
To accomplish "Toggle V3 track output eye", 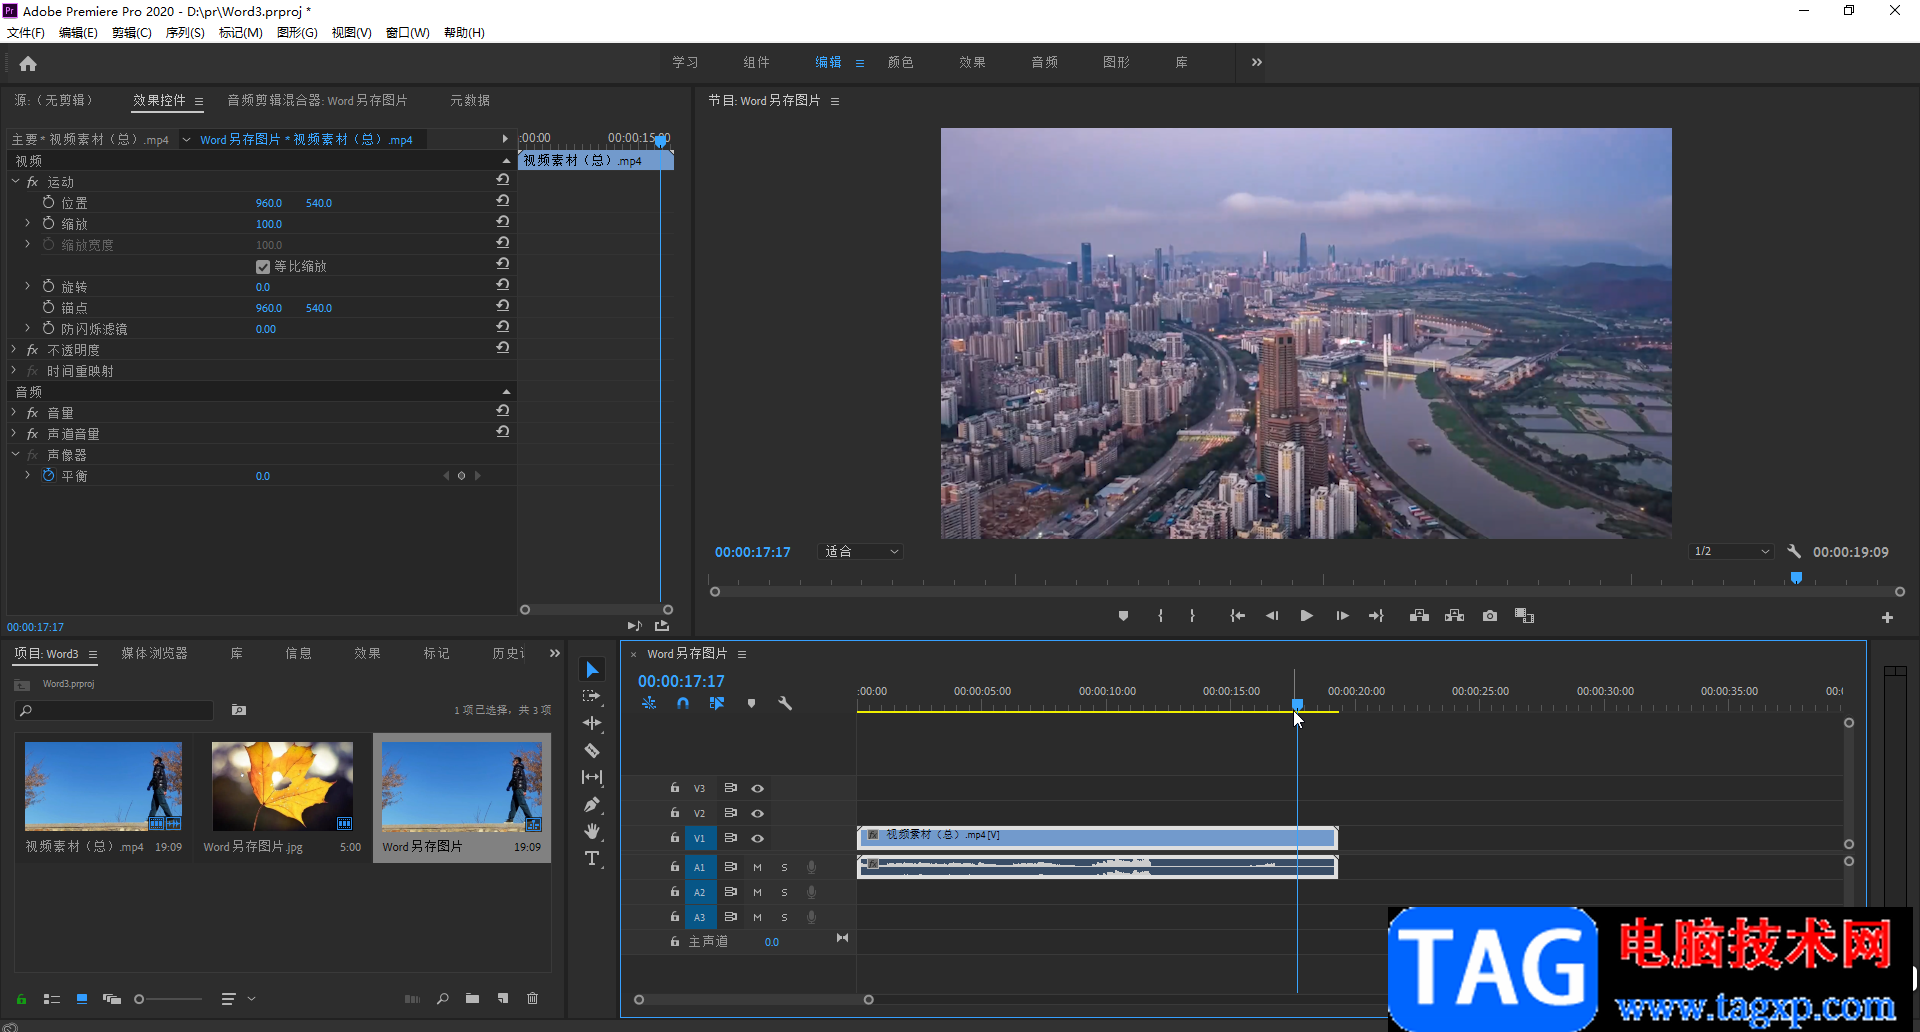I will click(x=757, y=788).
